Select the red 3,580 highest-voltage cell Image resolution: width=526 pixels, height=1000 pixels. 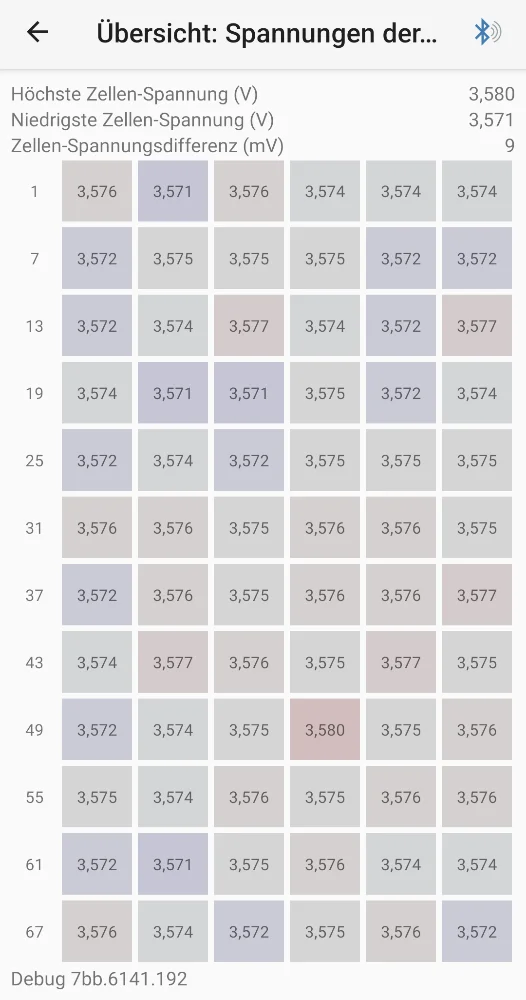325,730
